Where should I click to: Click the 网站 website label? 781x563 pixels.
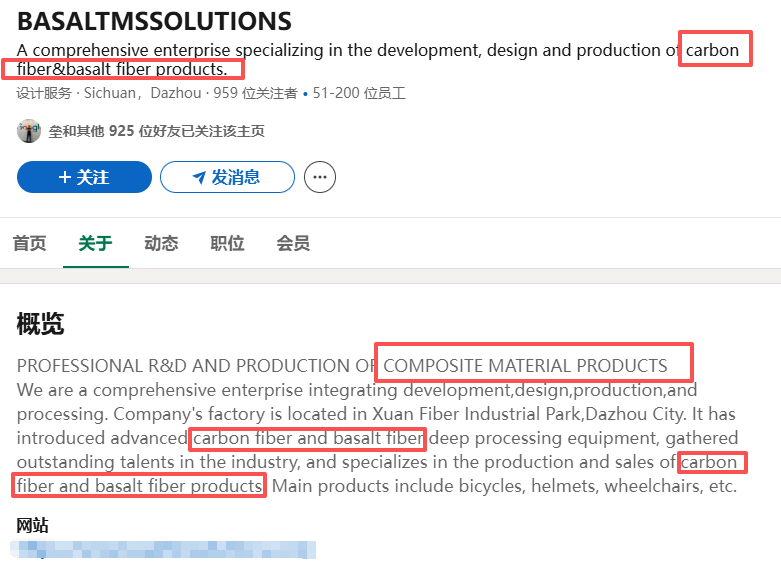click(32, 525)
